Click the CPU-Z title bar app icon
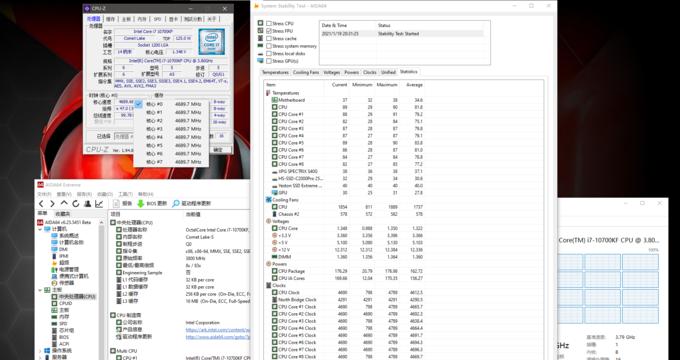 point(87,8)
